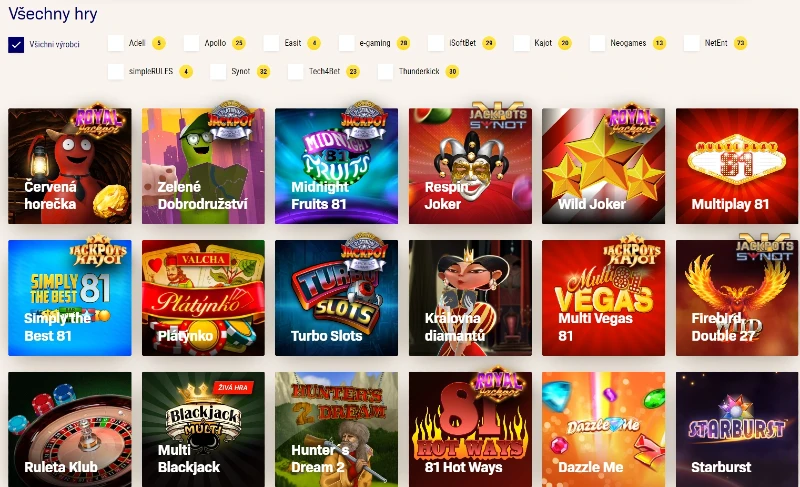Select the Firebird Double 27 game
Screen dimensions: 800x487
[737, 298]
